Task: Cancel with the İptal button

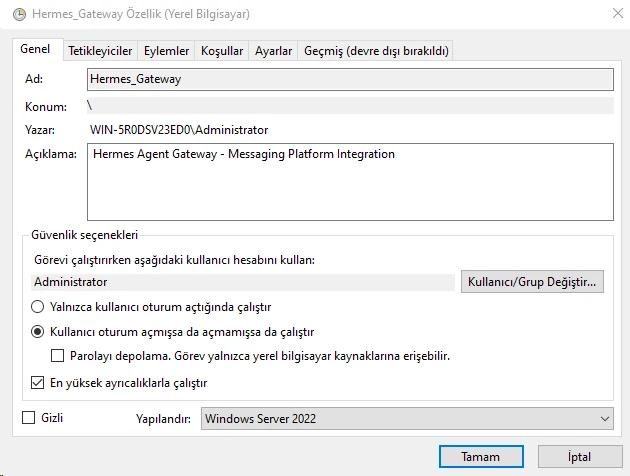Action: (580, 457)
